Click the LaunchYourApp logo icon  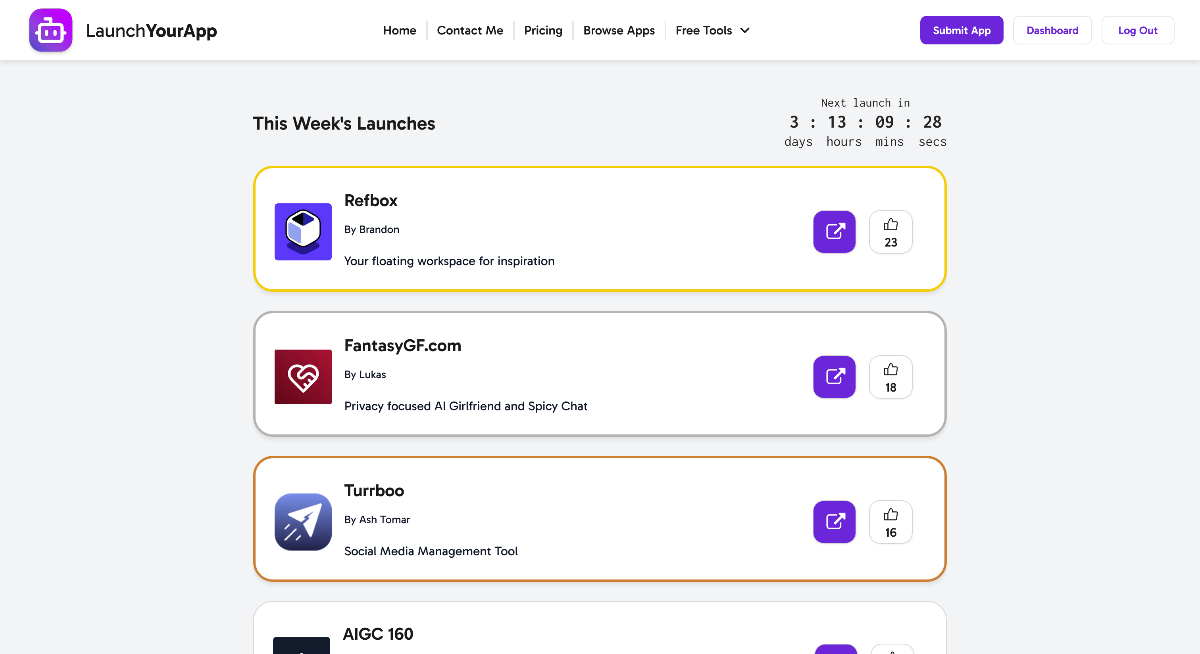(x=50, y=30)
